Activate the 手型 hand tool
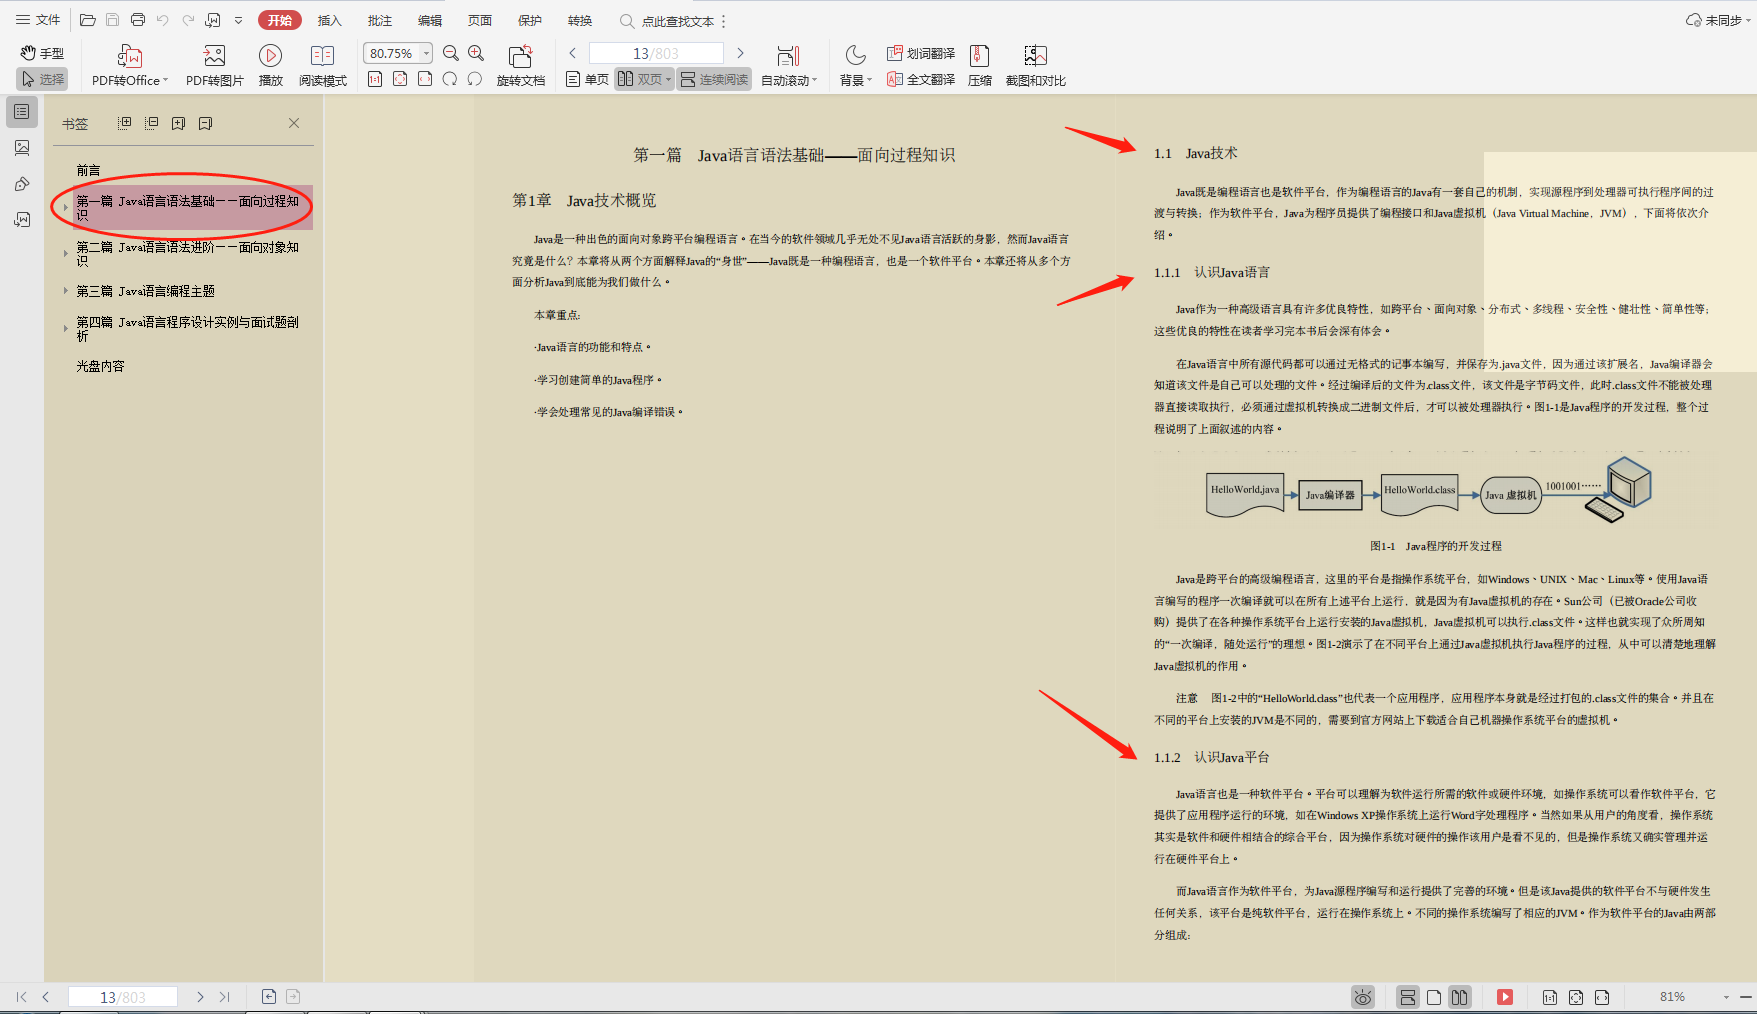The image size is (1757, 1014). [42, 53]
